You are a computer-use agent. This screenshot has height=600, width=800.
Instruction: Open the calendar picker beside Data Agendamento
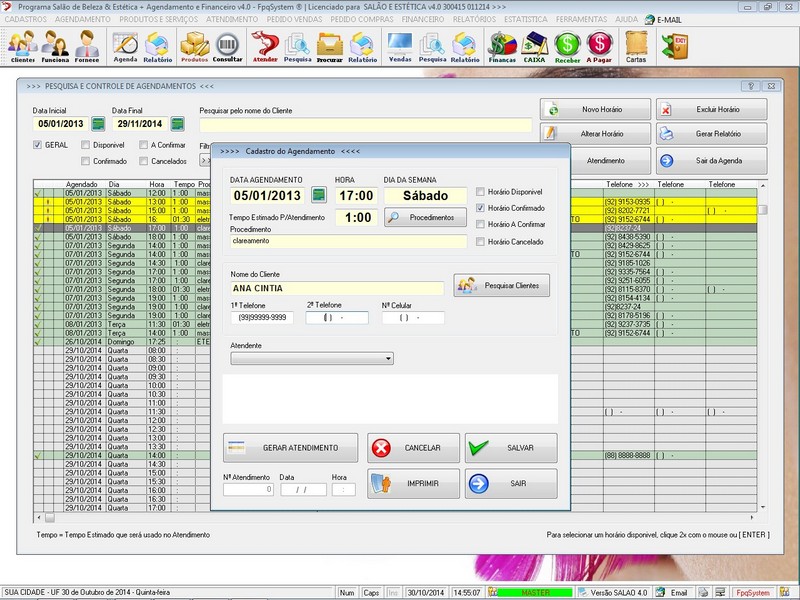coord(319,196)
